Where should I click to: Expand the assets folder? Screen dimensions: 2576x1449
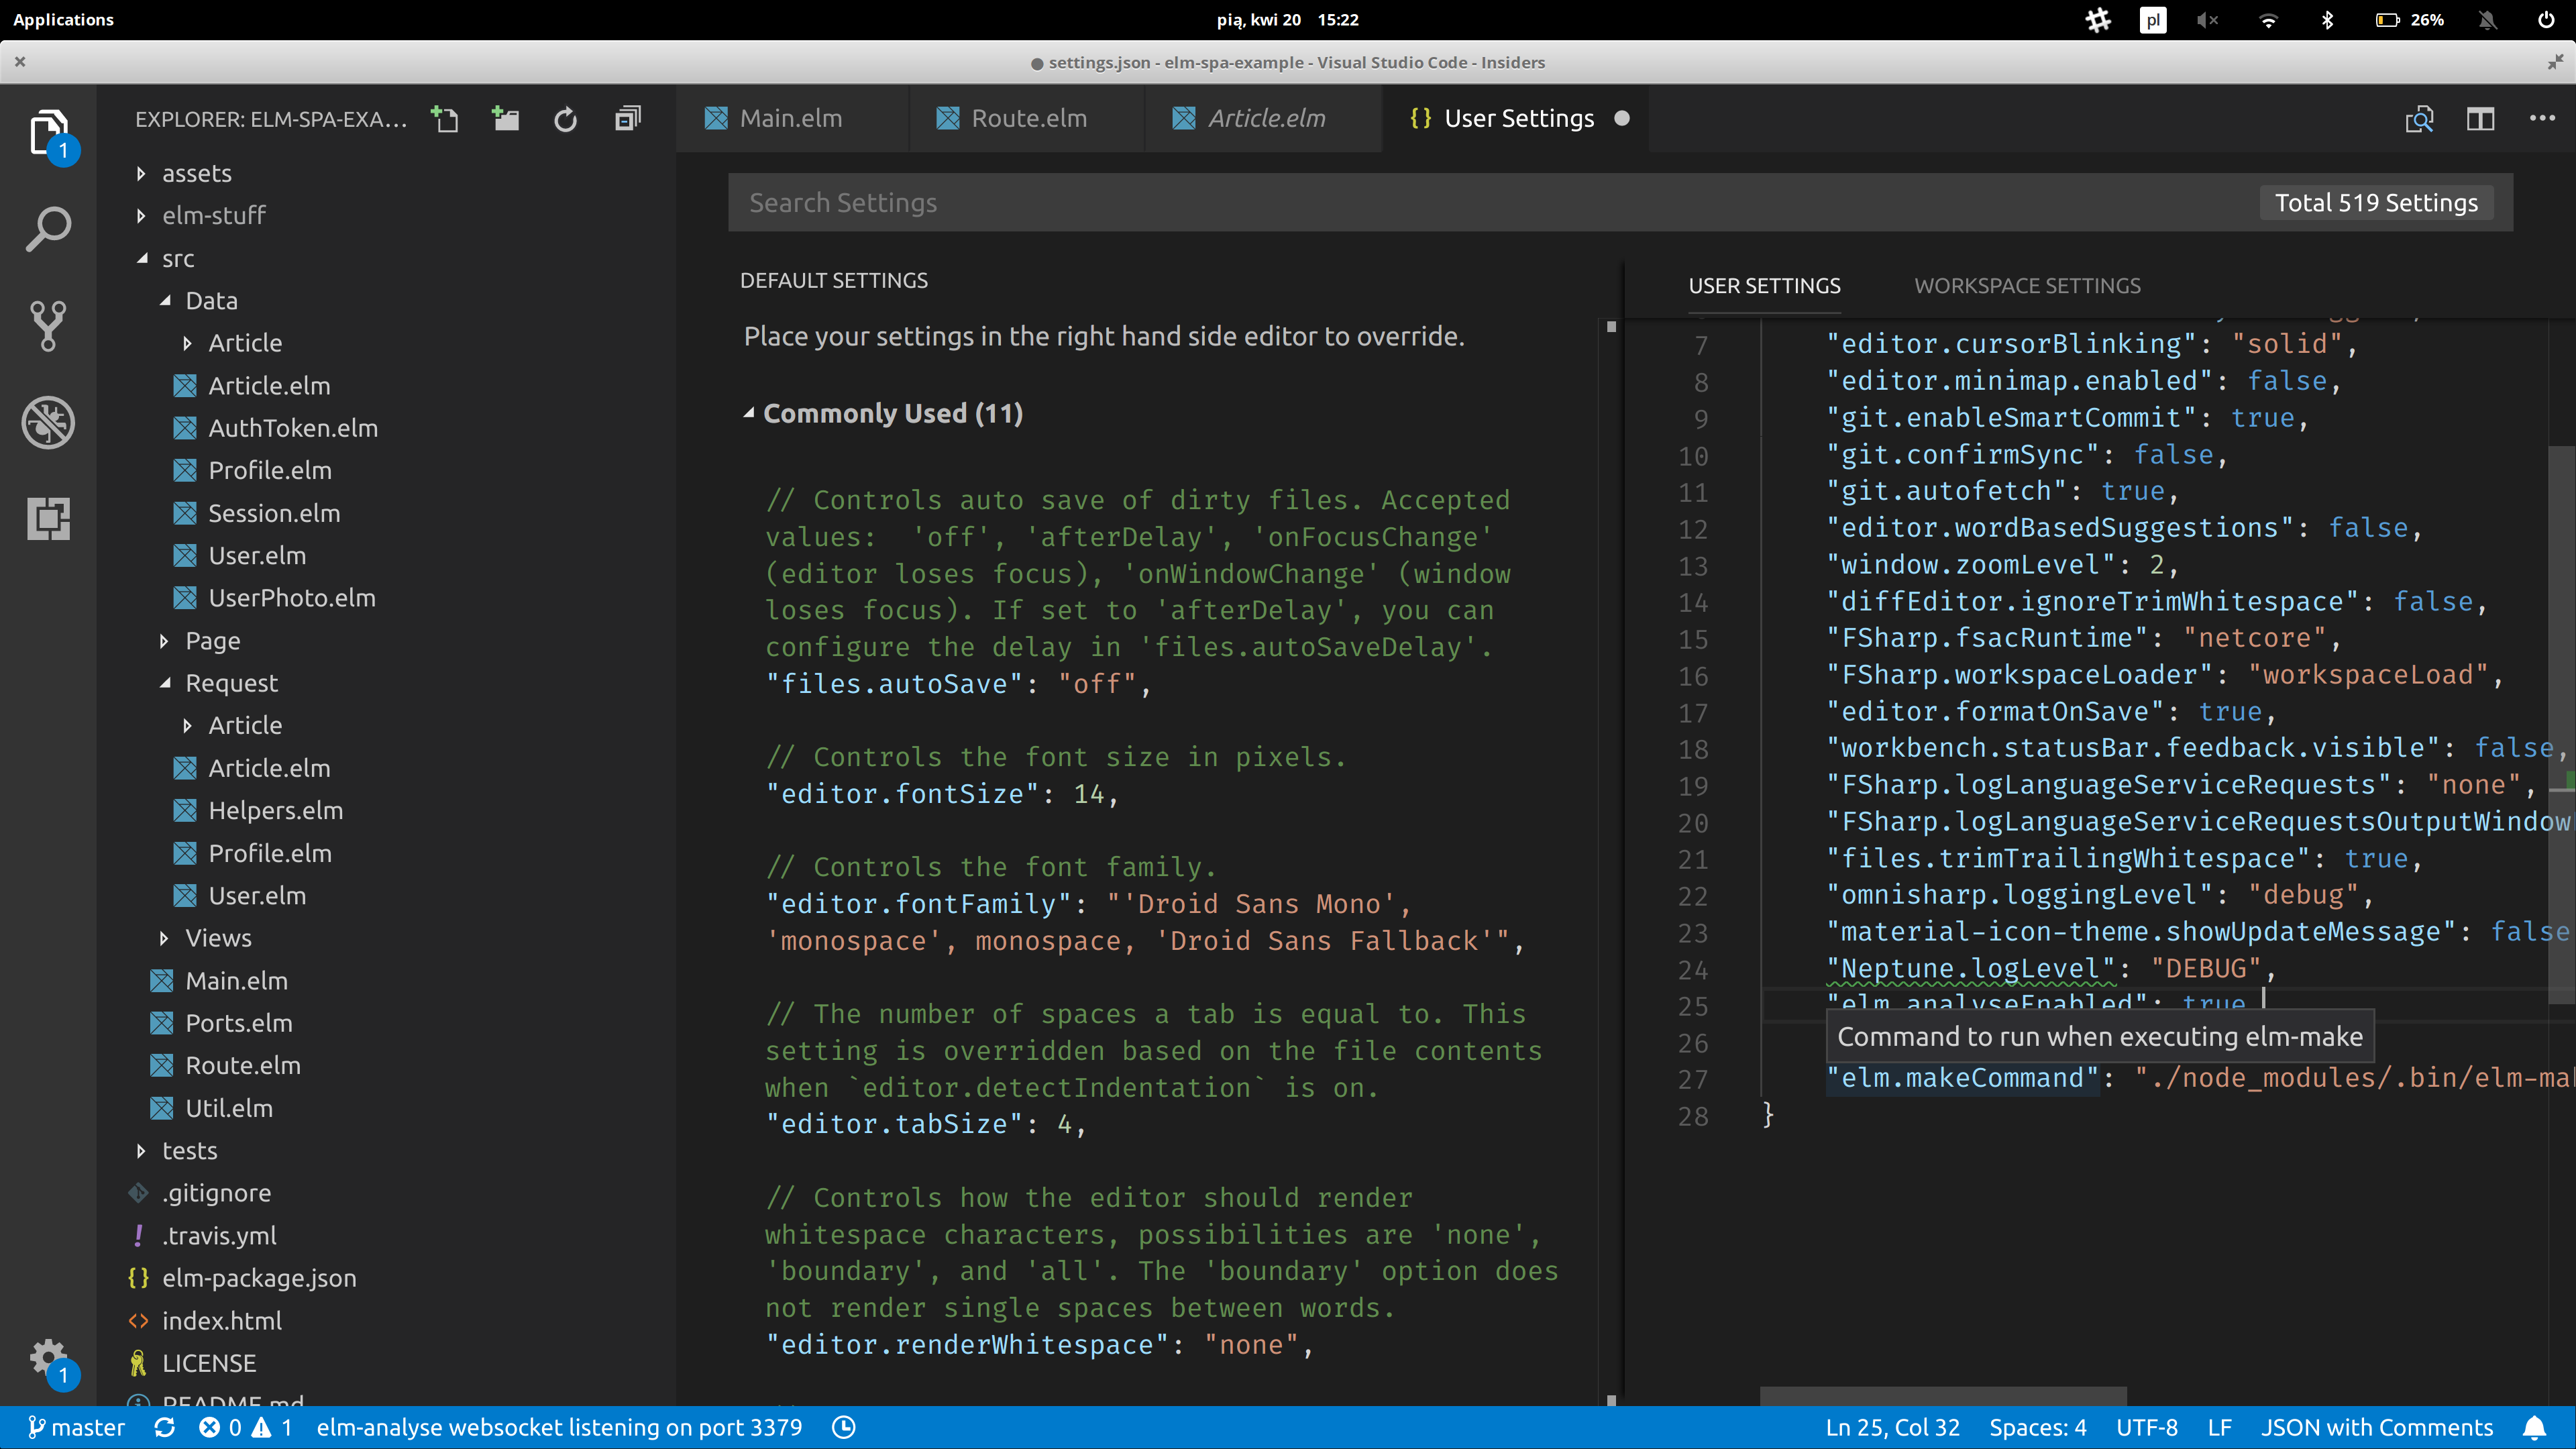point(197,173)
